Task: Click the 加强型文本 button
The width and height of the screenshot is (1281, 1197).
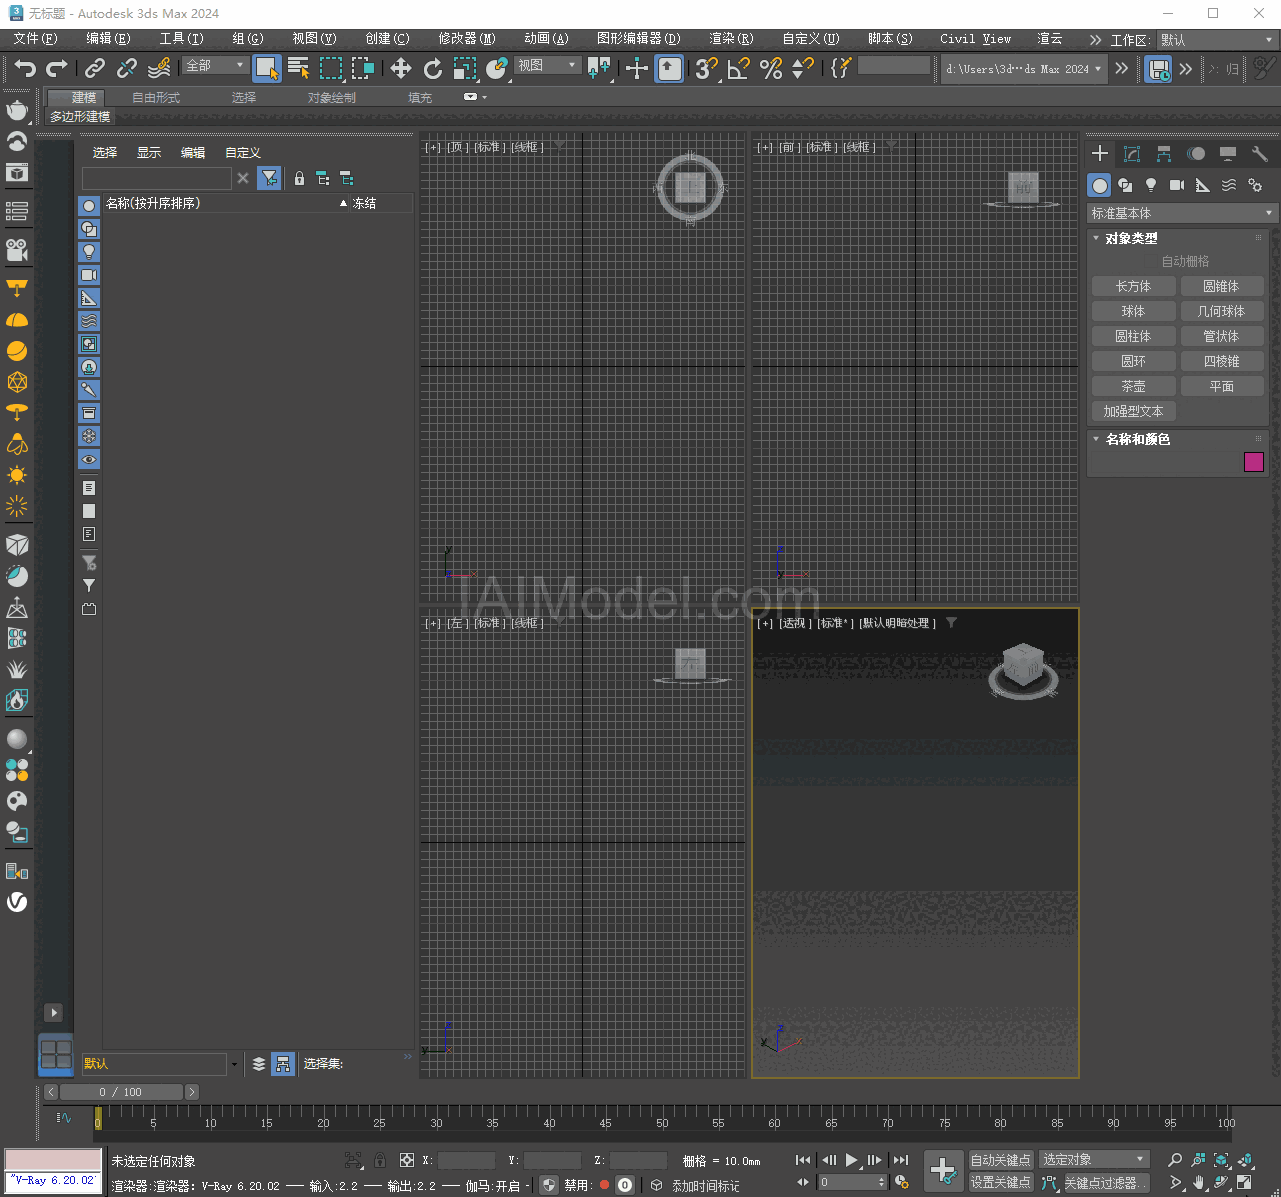Action: pos(1133,411)
